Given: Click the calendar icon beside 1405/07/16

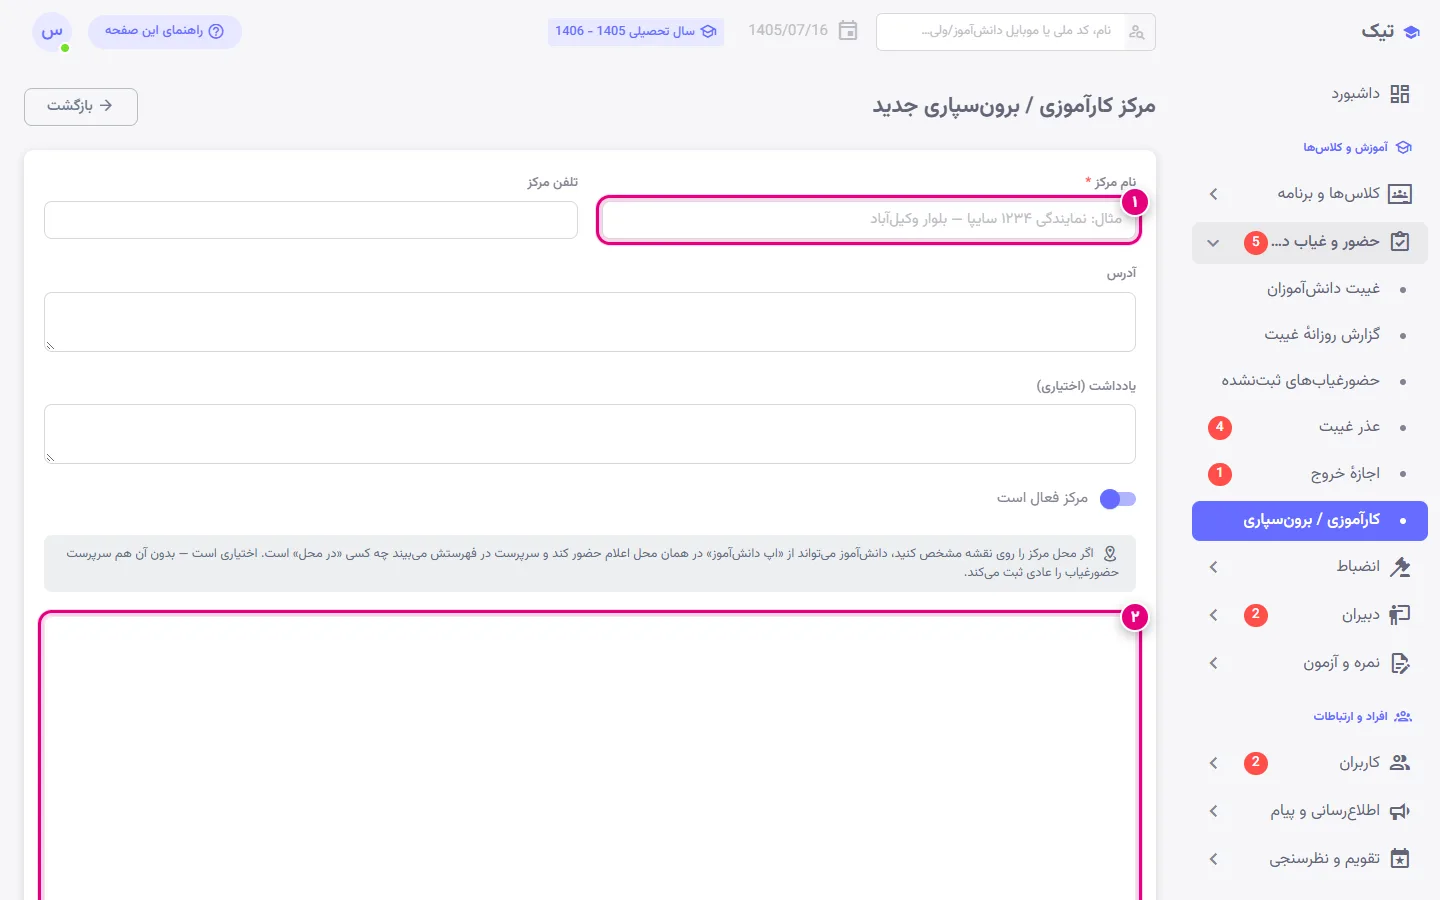Looking at the screenshot, I should pos(848,31).
